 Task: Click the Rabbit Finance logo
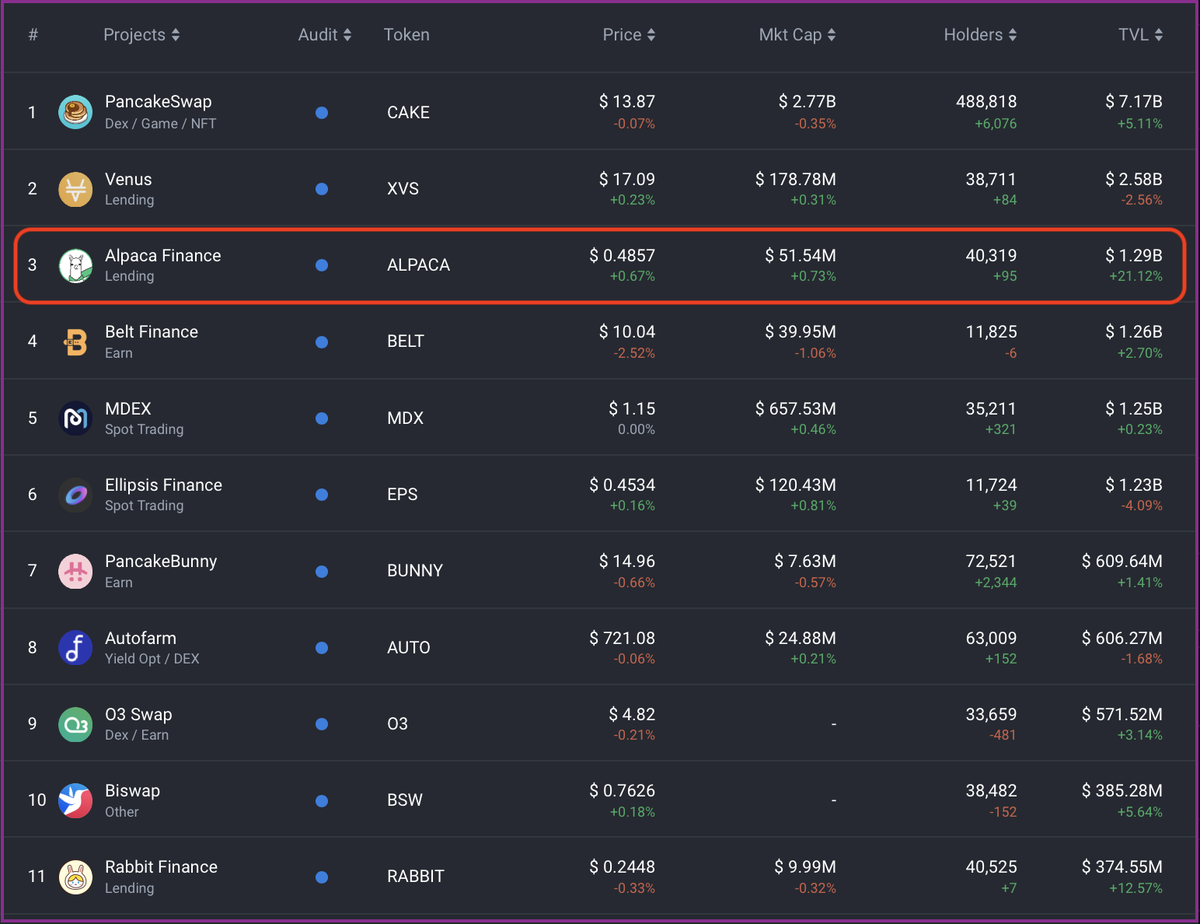[x=75, y=877]
